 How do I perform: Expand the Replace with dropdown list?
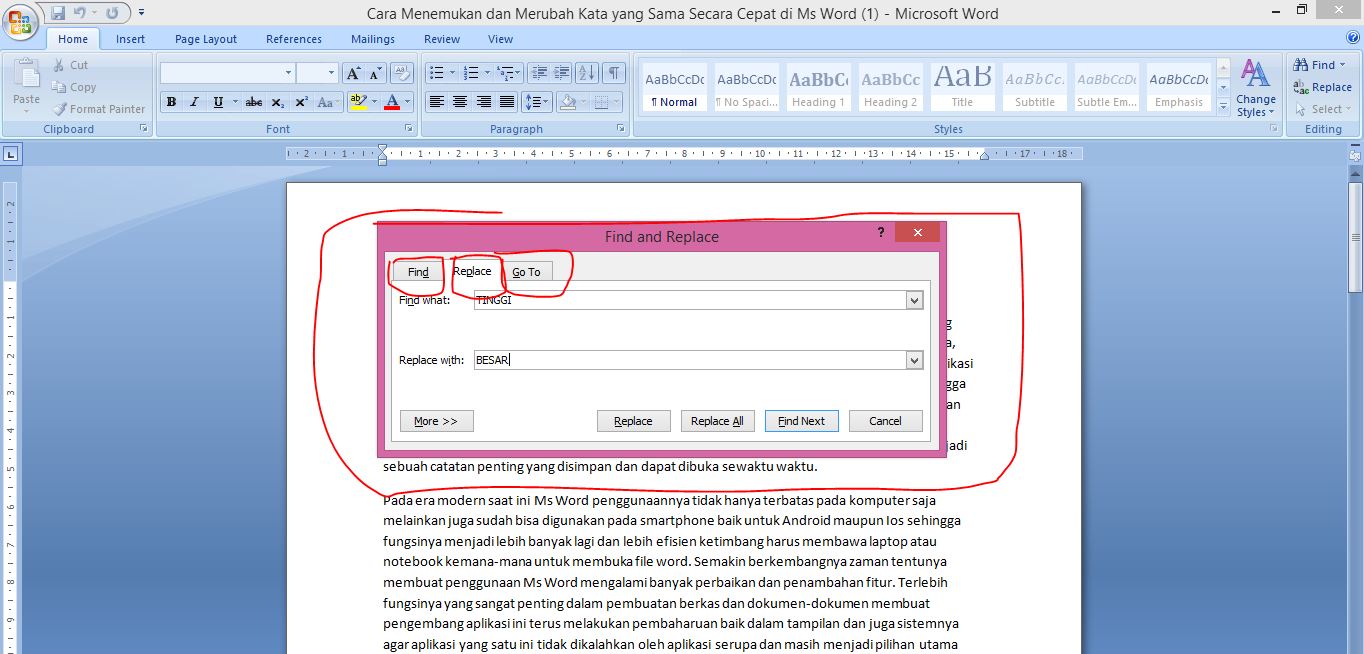(913, 359)
